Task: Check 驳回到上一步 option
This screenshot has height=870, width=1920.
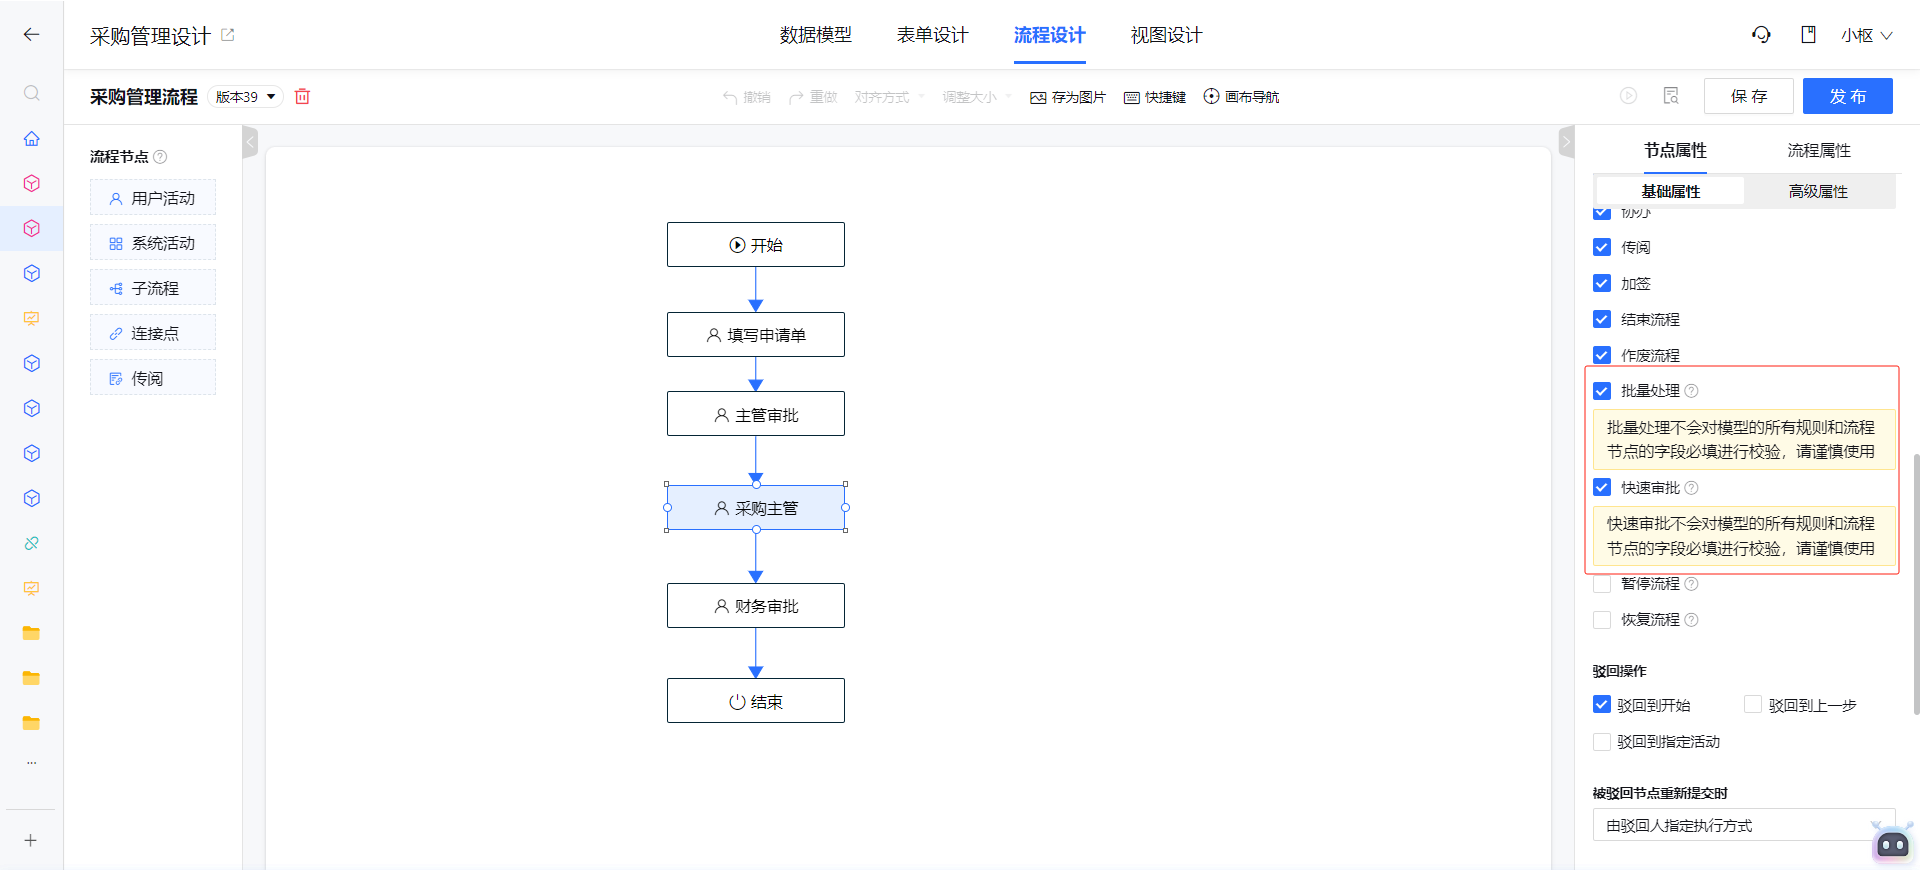Action: [x=1753, y=705]
